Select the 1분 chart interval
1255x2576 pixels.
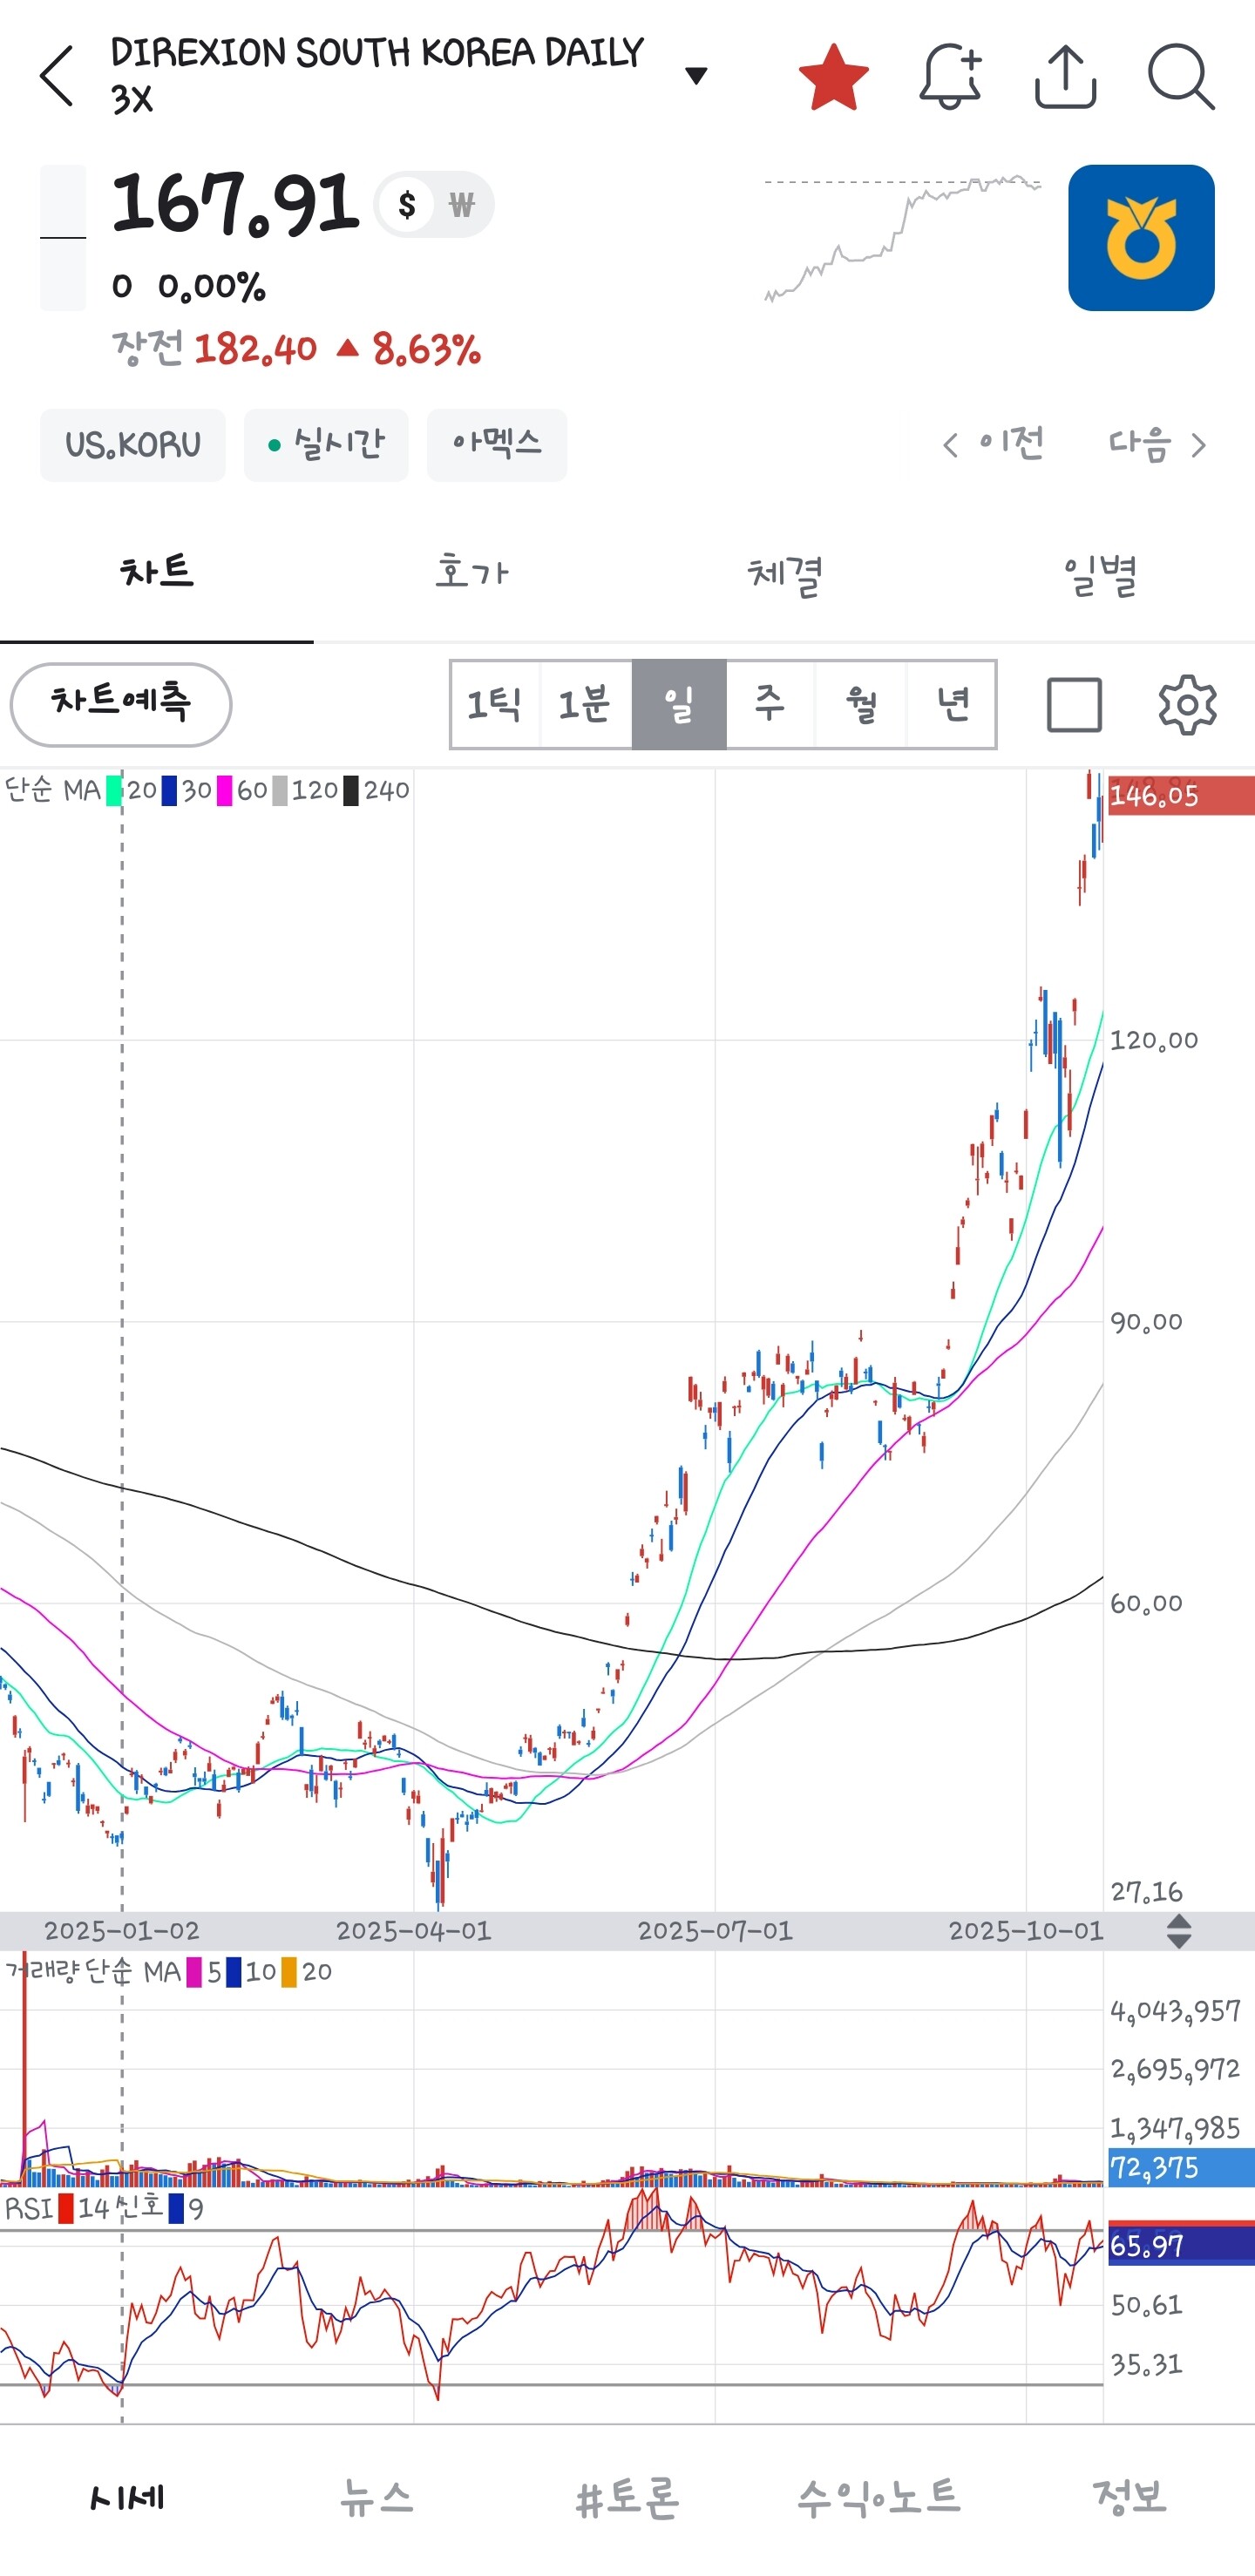(x=585, y=704)
